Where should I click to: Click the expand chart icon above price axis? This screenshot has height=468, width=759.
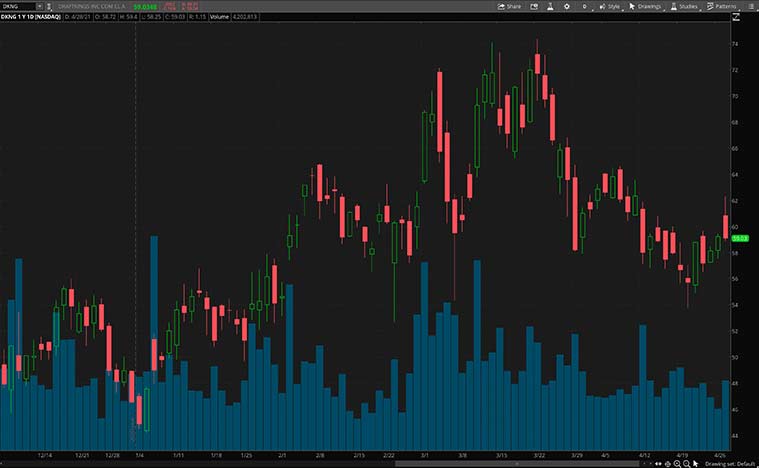point(736,17)
